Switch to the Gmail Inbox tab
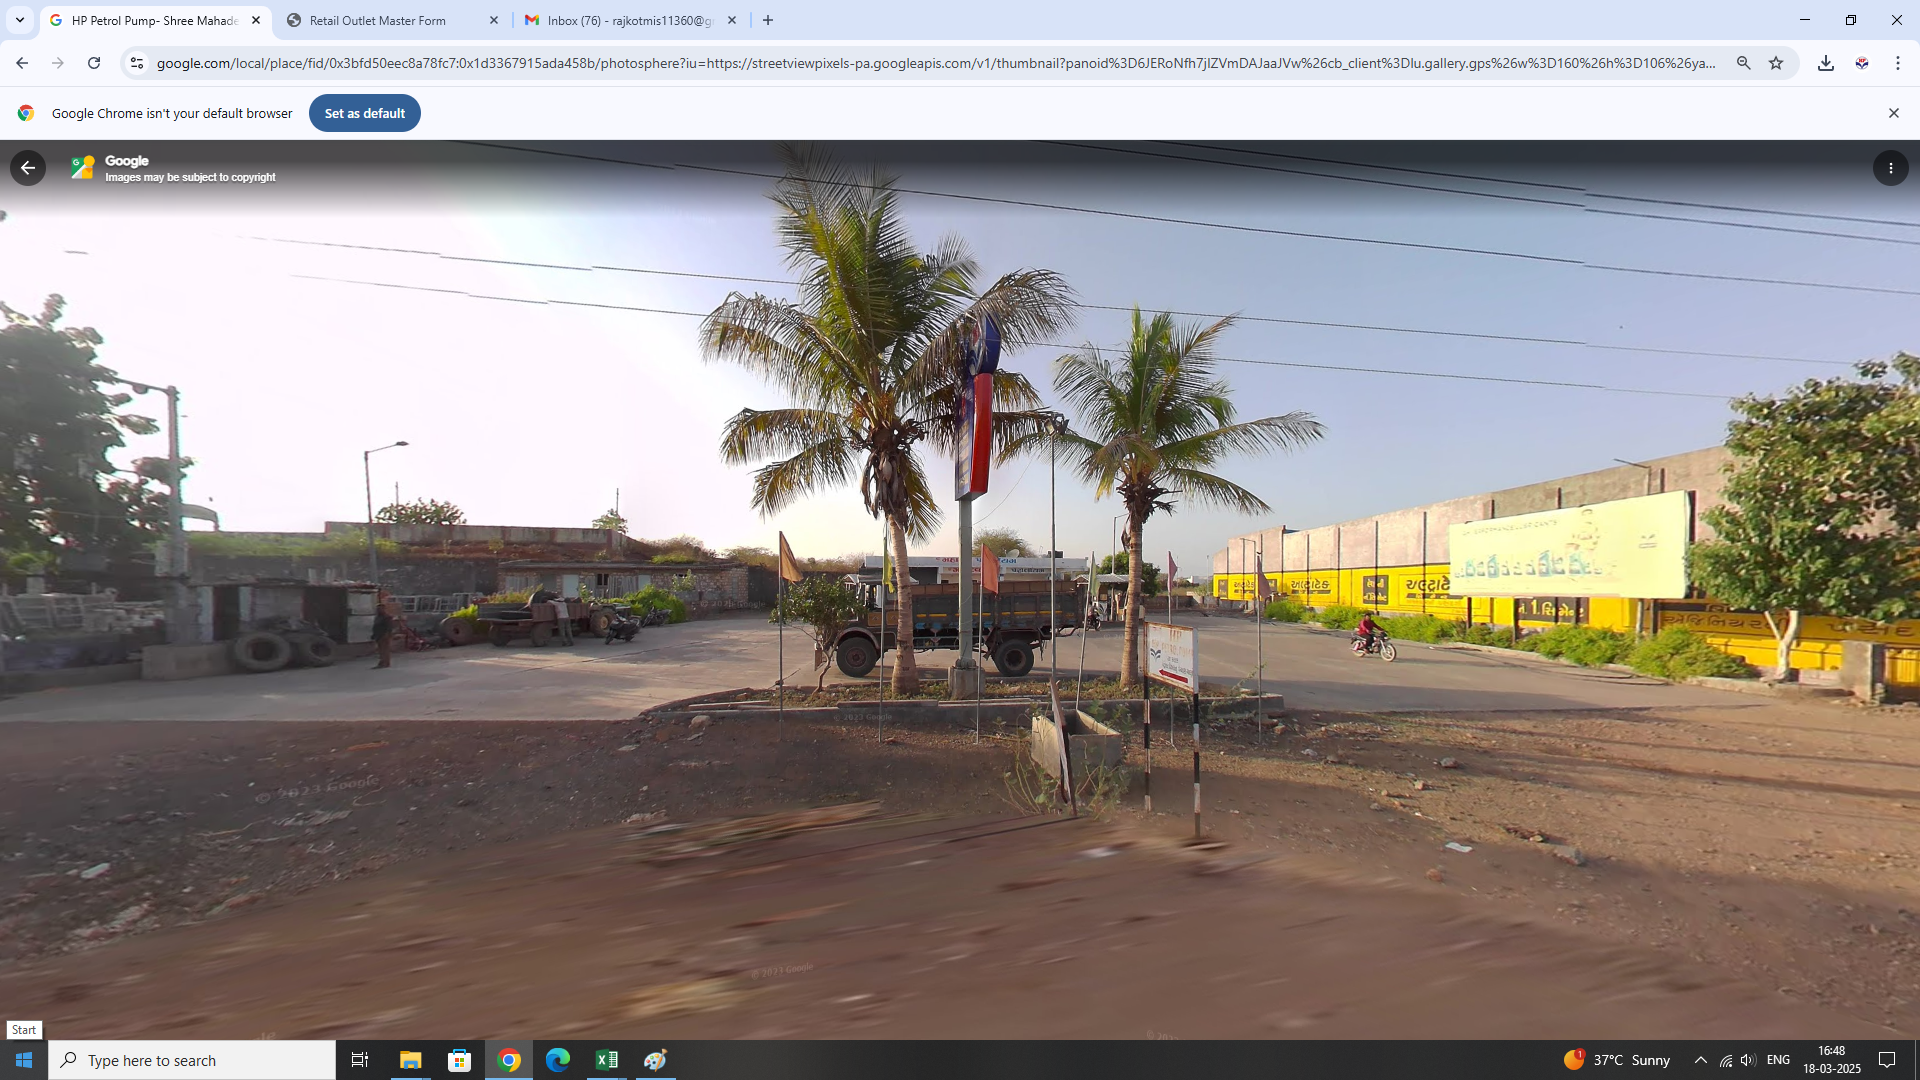The width and height of the screenshot is (1920, 1080). [x=620, y=20]
